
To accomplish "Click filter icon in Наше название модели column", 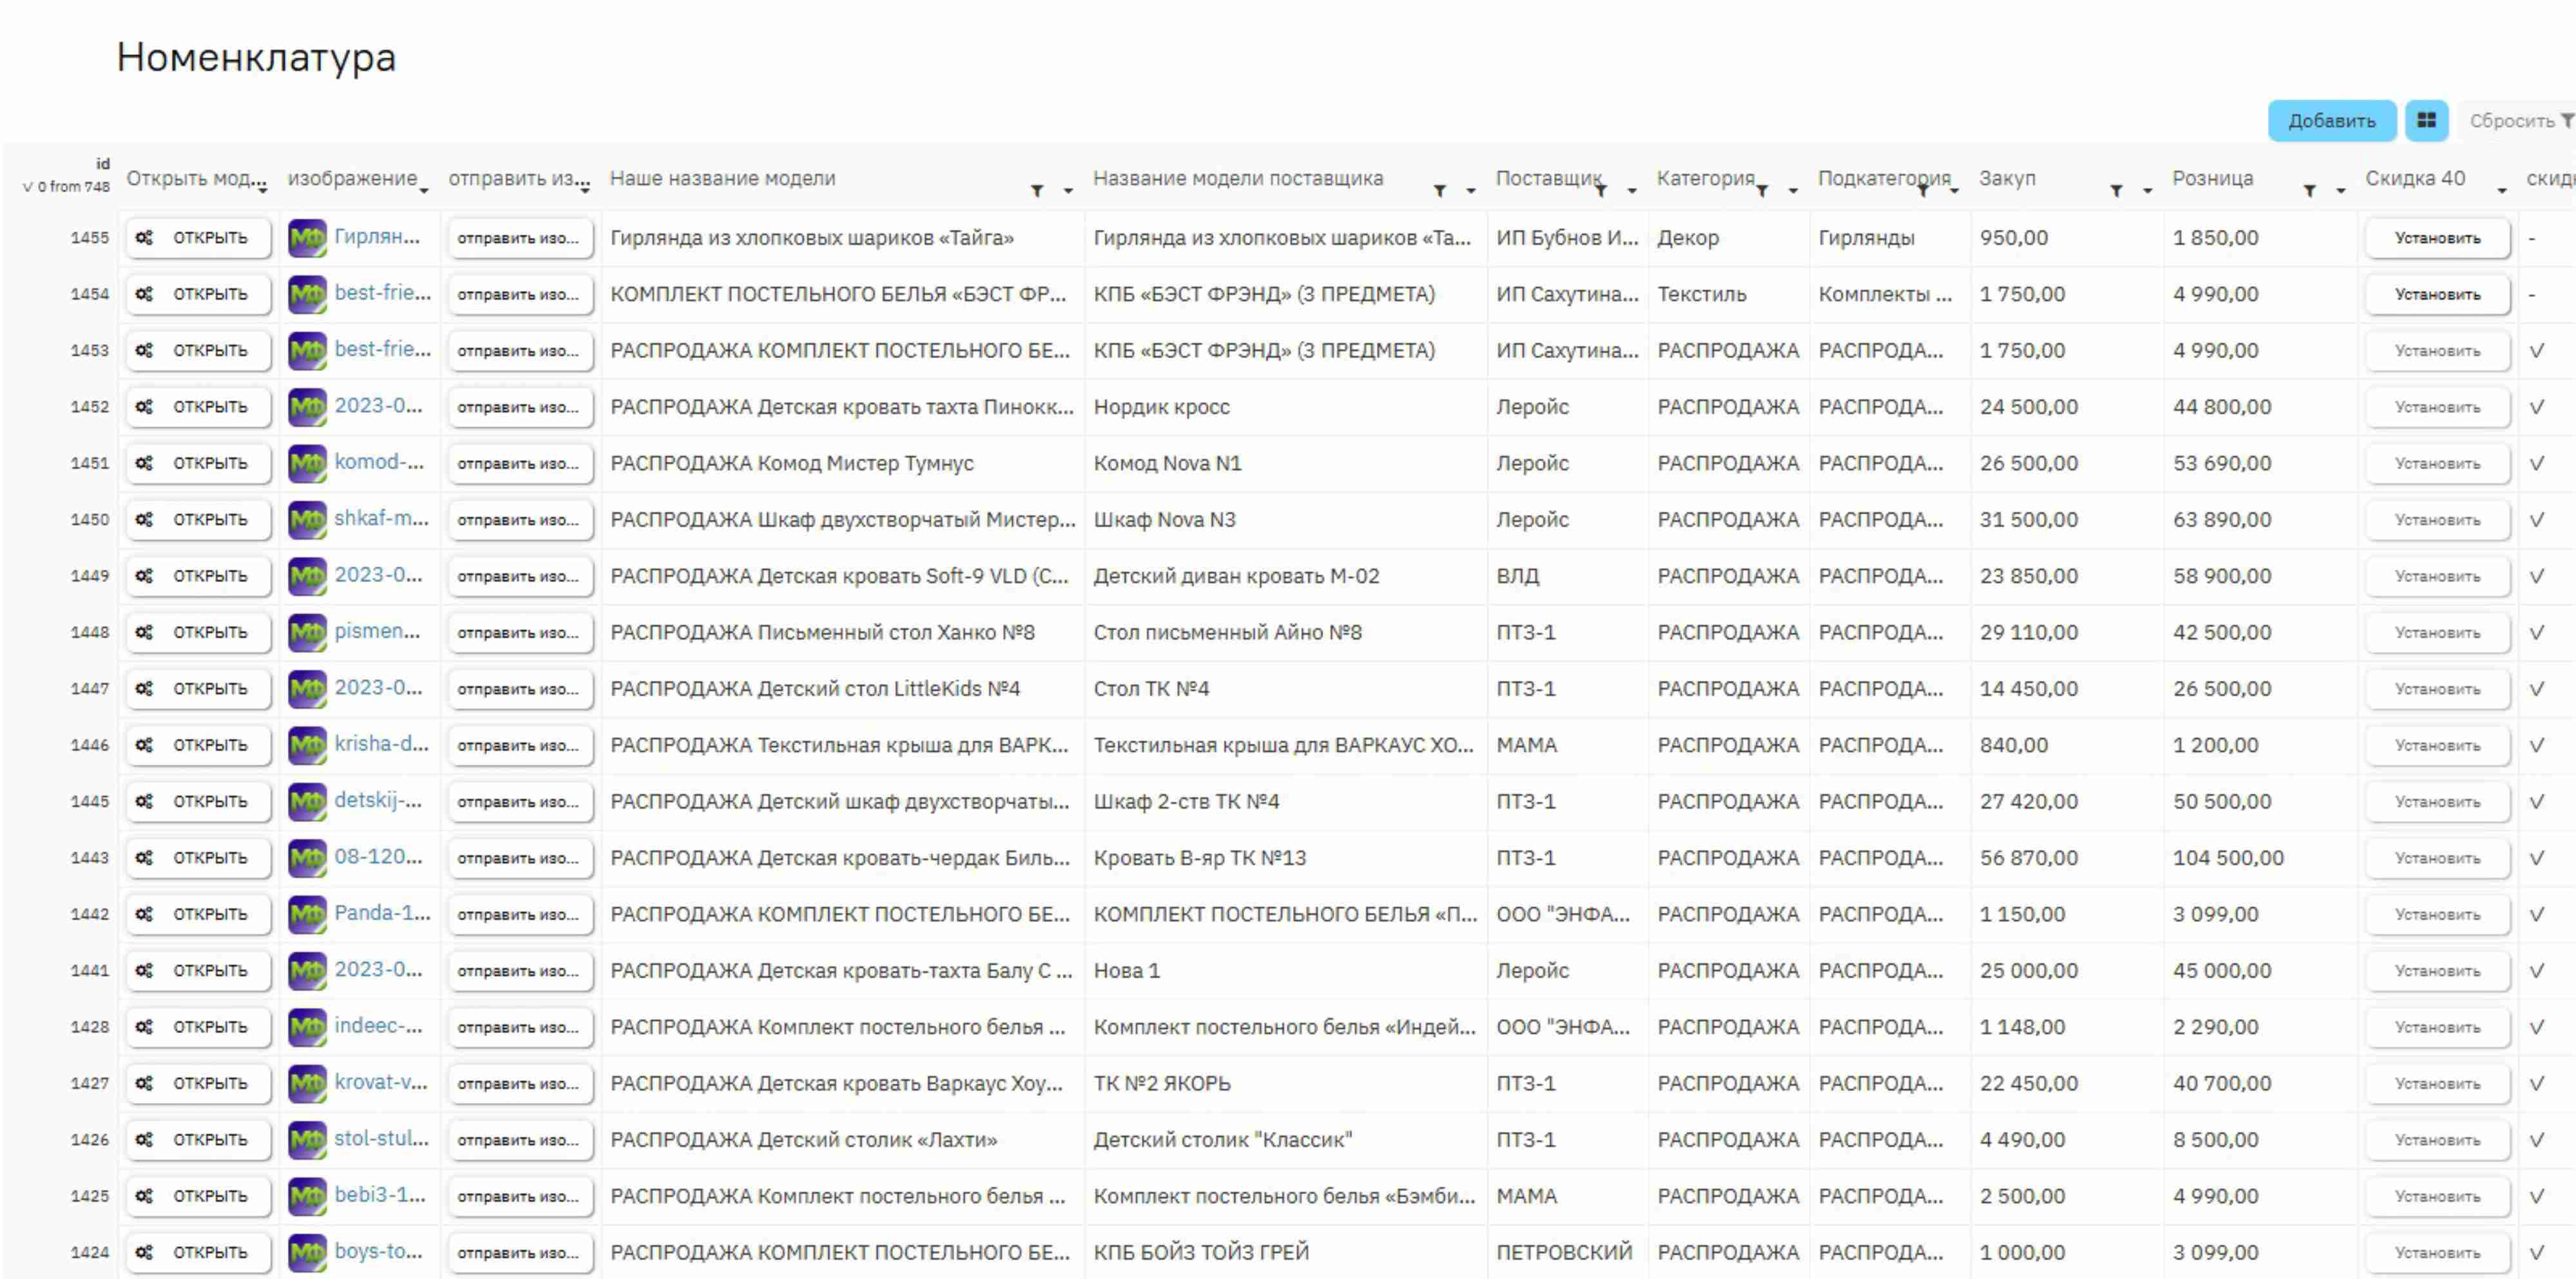I will [1037, 190].
